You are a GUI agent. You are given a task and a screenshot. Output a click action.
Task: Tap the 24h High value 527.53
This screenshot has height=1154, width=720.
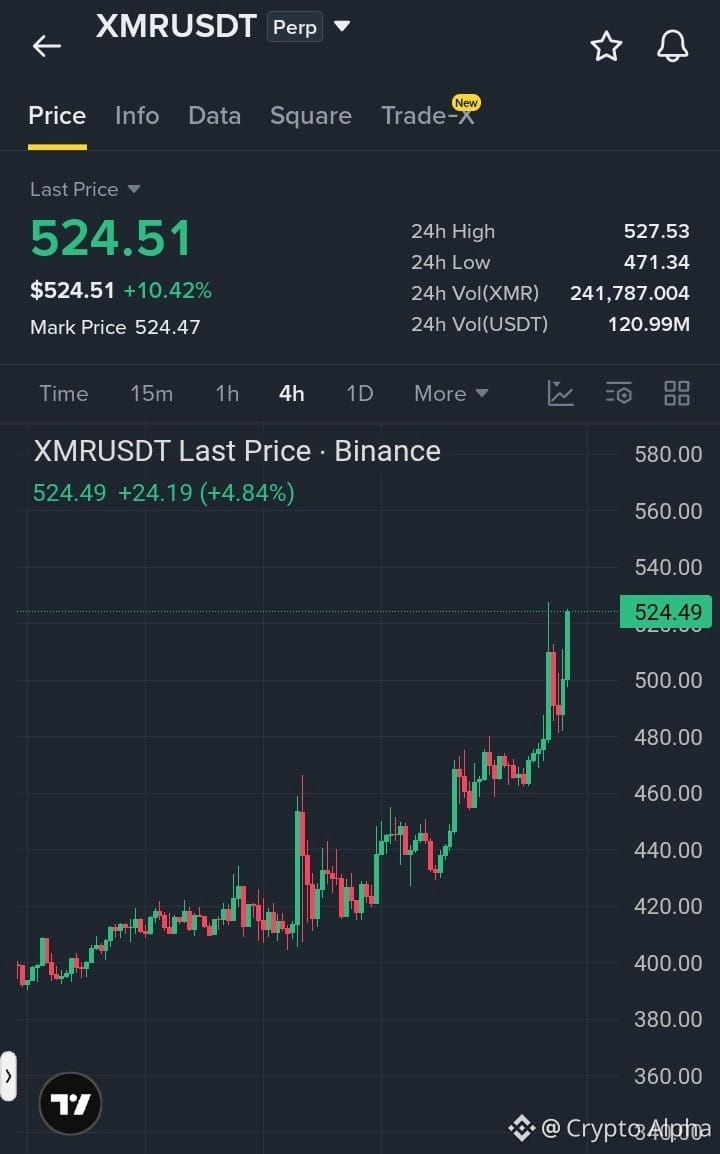pos(657,231)
